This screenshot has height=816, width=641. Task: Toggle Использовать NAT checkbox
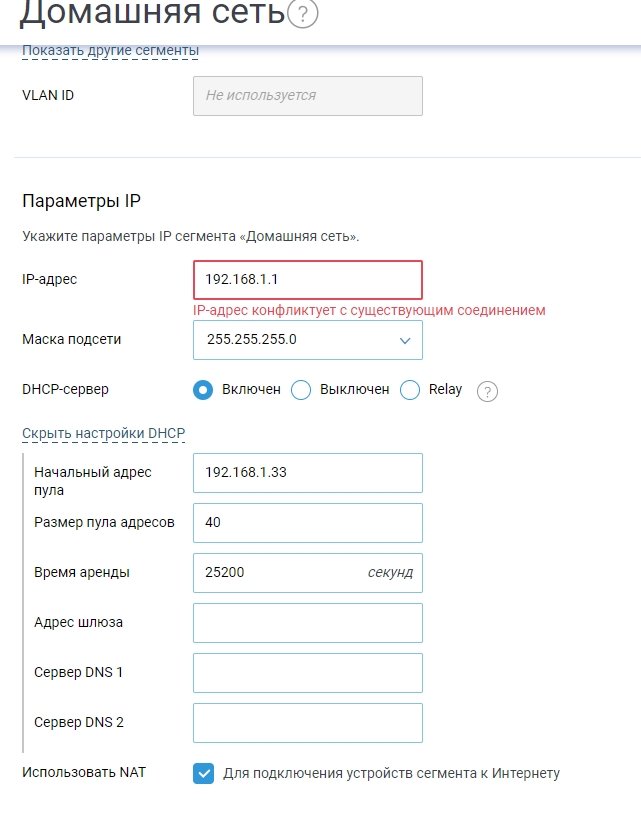(203, 773)
